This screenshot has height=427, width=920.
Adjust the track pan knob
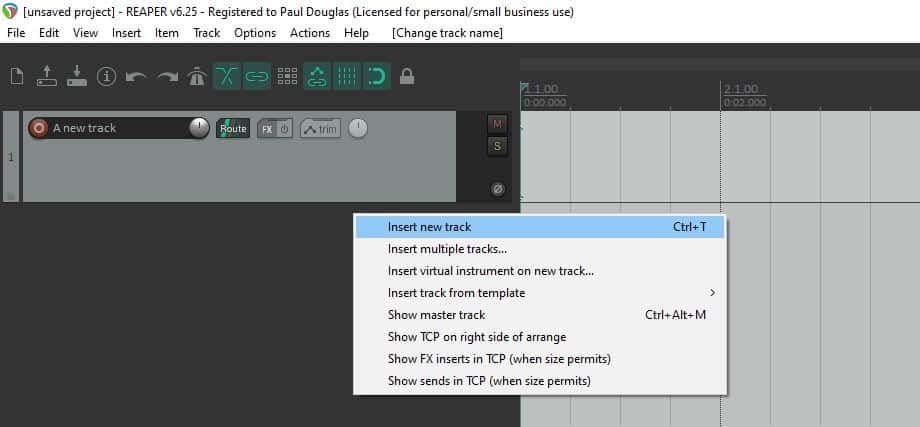358,128
